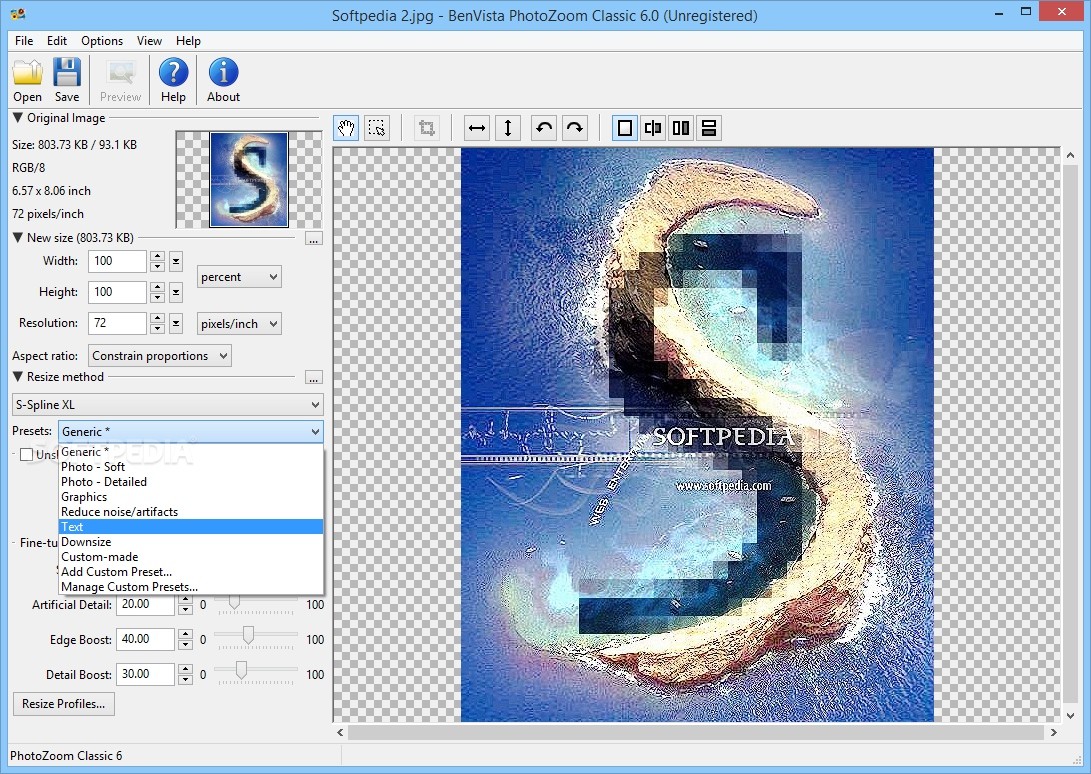Click the About info icon

[x=223, y=72]
